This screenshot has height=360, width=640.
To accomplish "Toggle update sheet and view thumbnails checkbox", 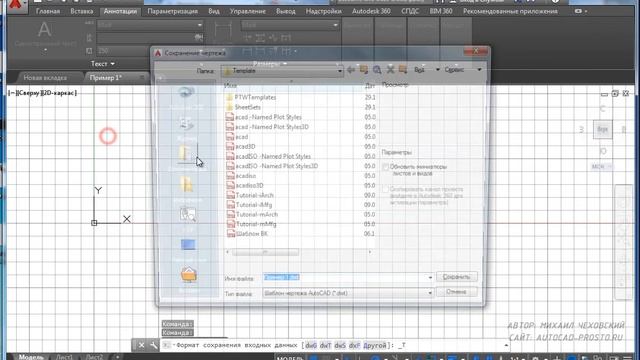I will (385, 167).
